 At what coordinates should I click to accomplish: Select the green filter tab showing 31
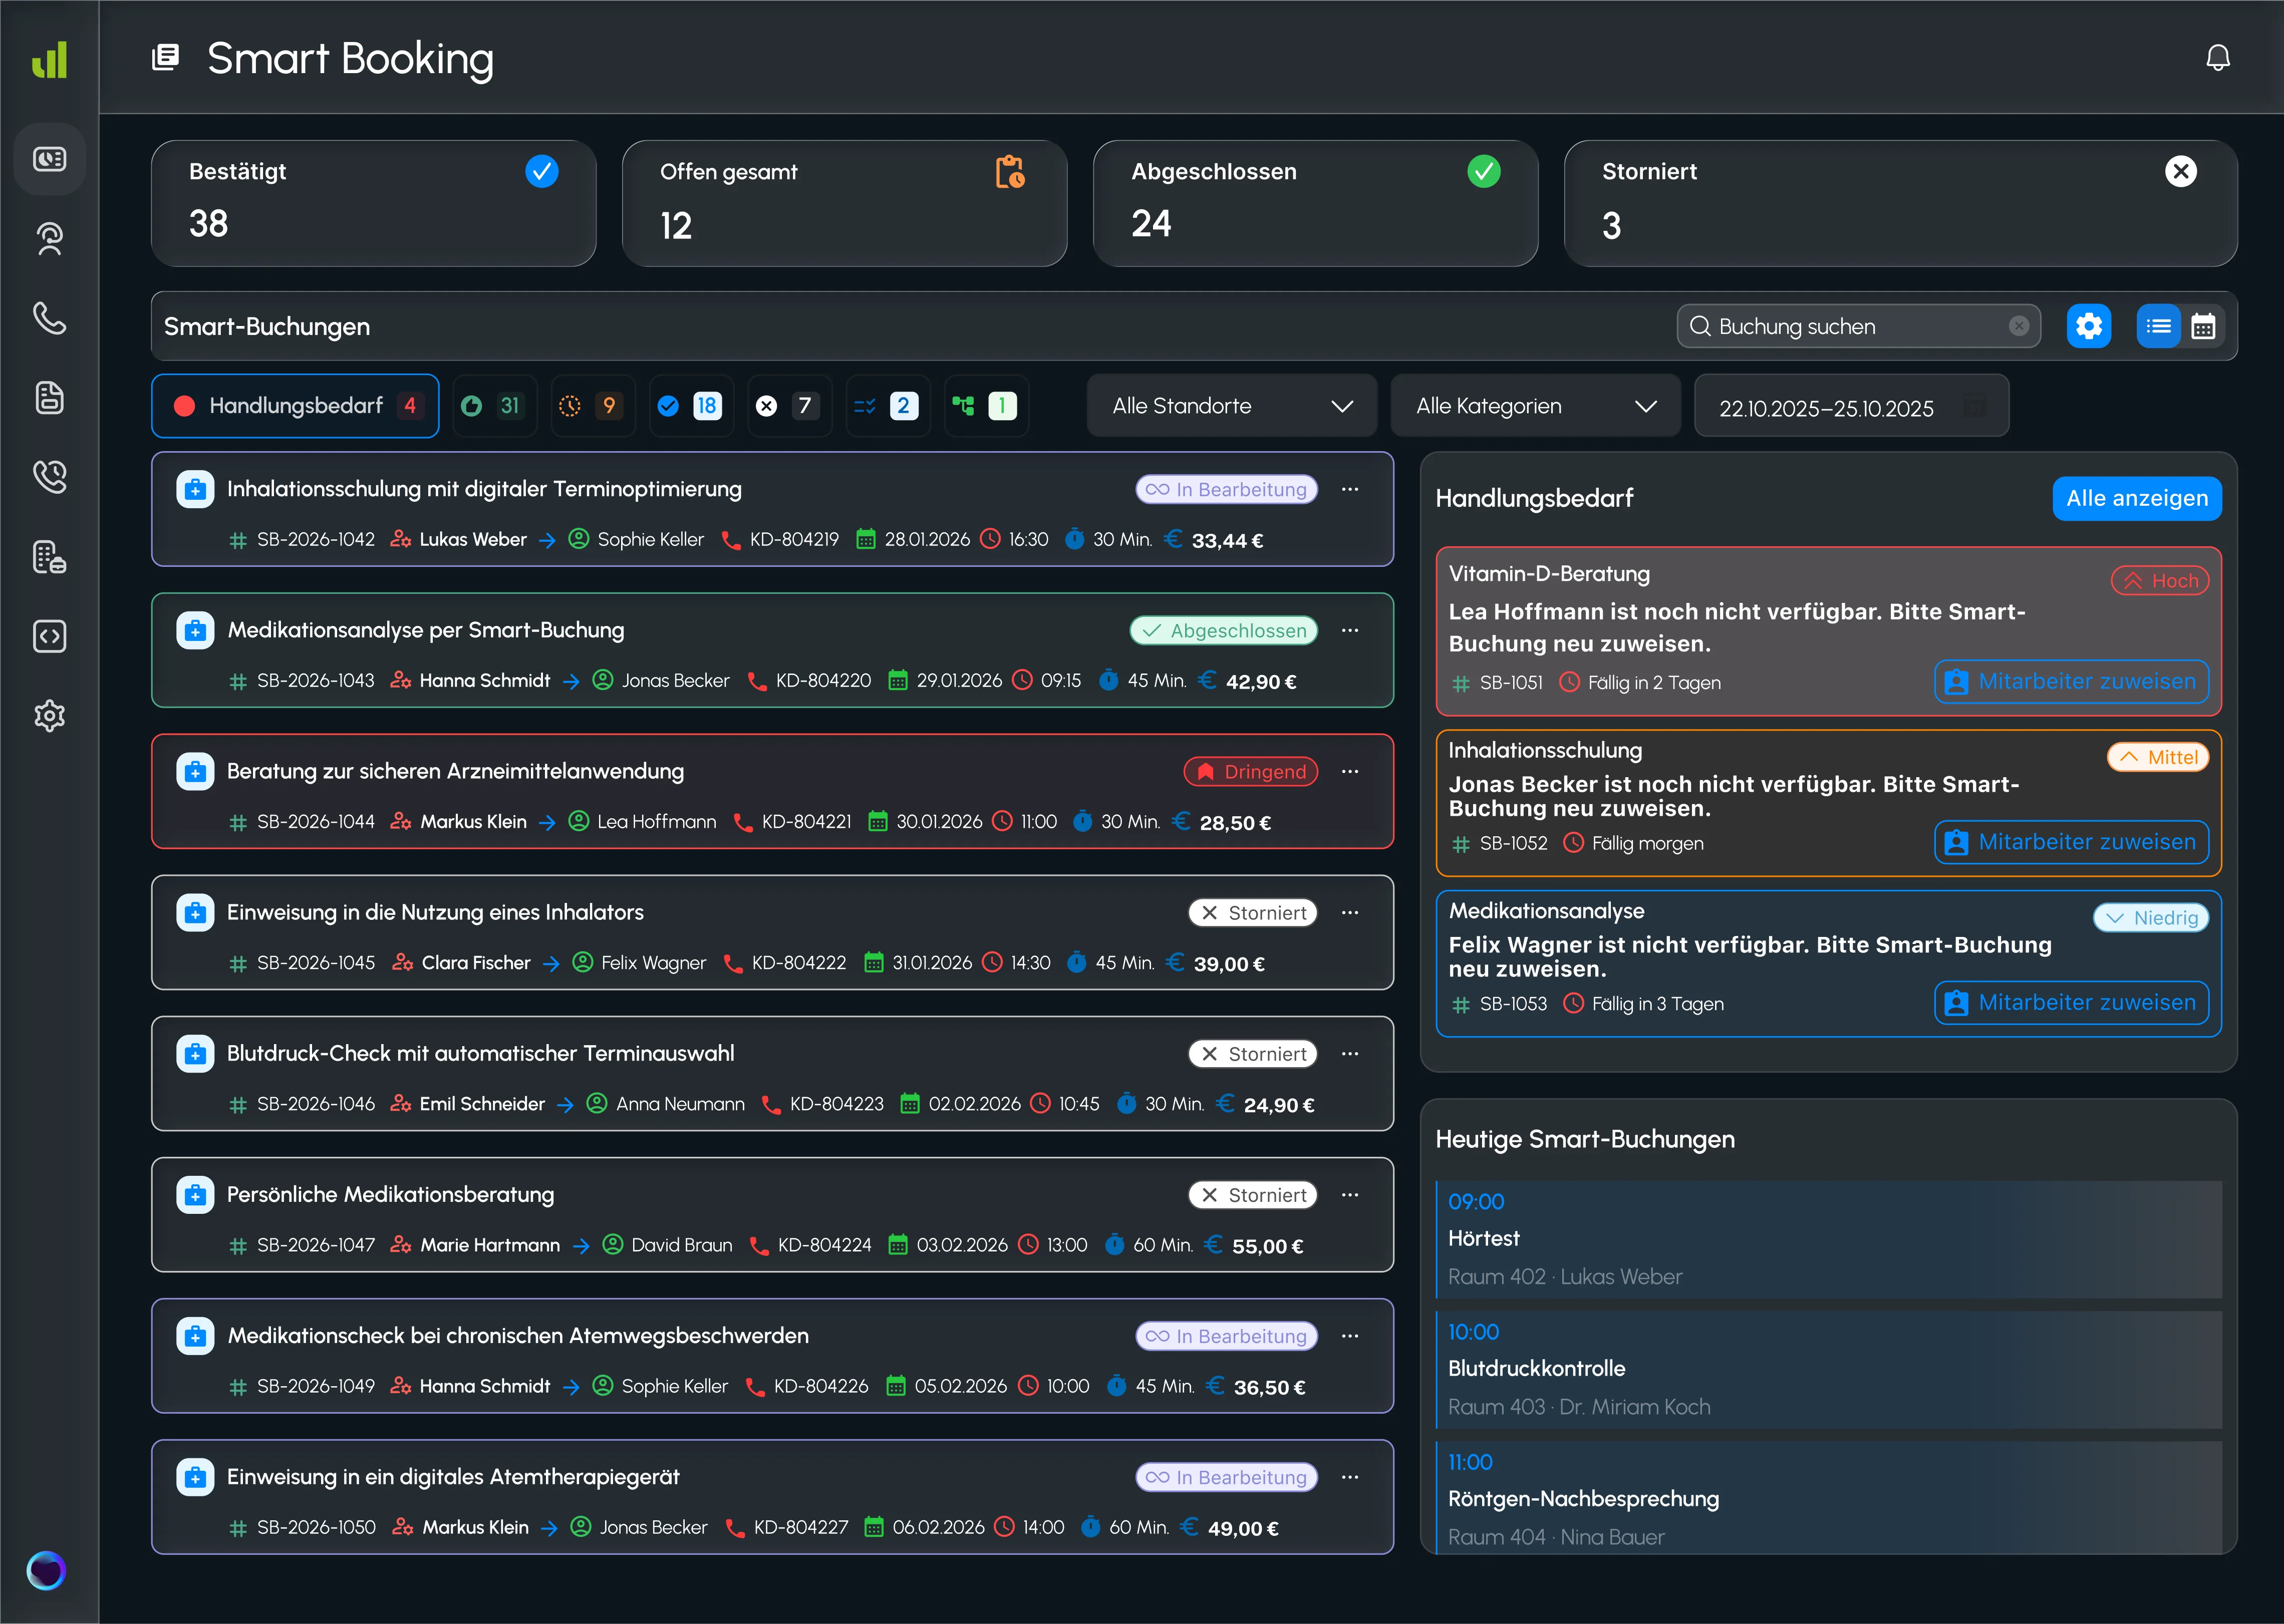click(494, 406)
